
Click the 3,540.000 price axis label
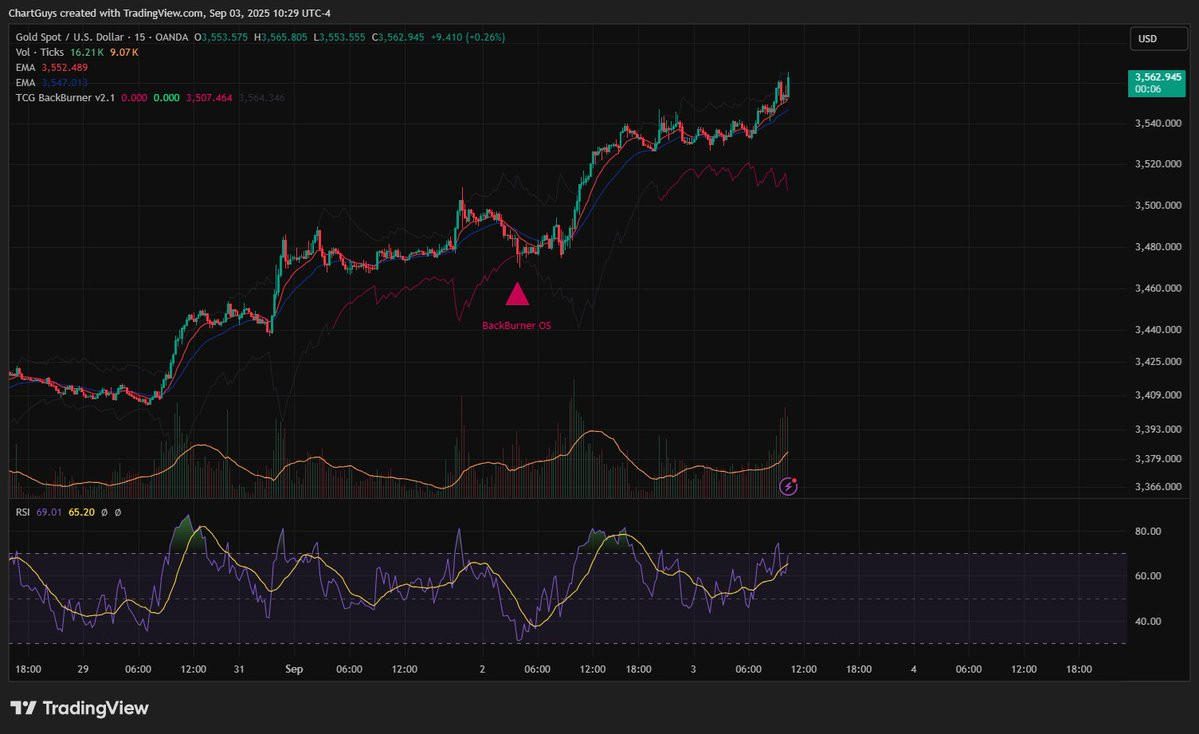pos(1158,123)
